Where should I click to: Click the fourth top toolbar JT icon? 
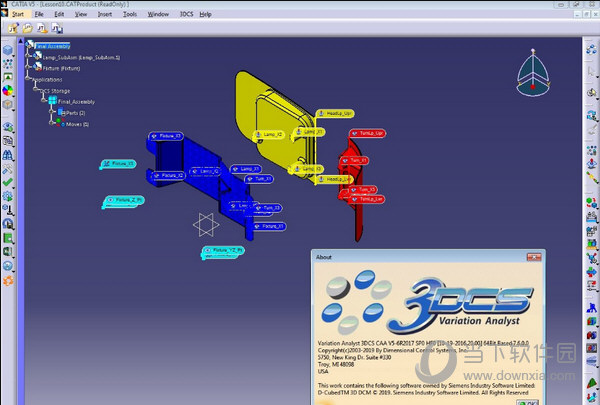(x=57, y=28)
